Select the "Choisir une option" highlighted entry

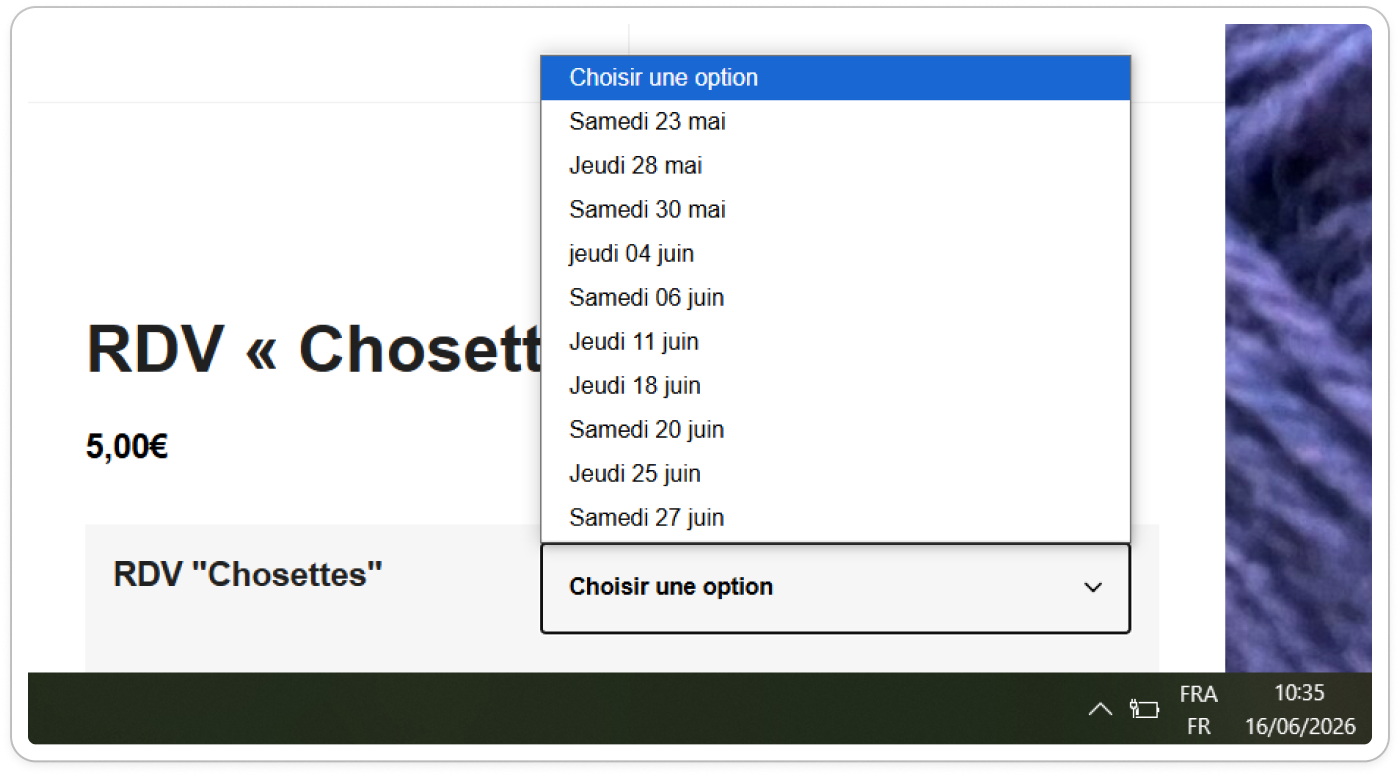835,78
